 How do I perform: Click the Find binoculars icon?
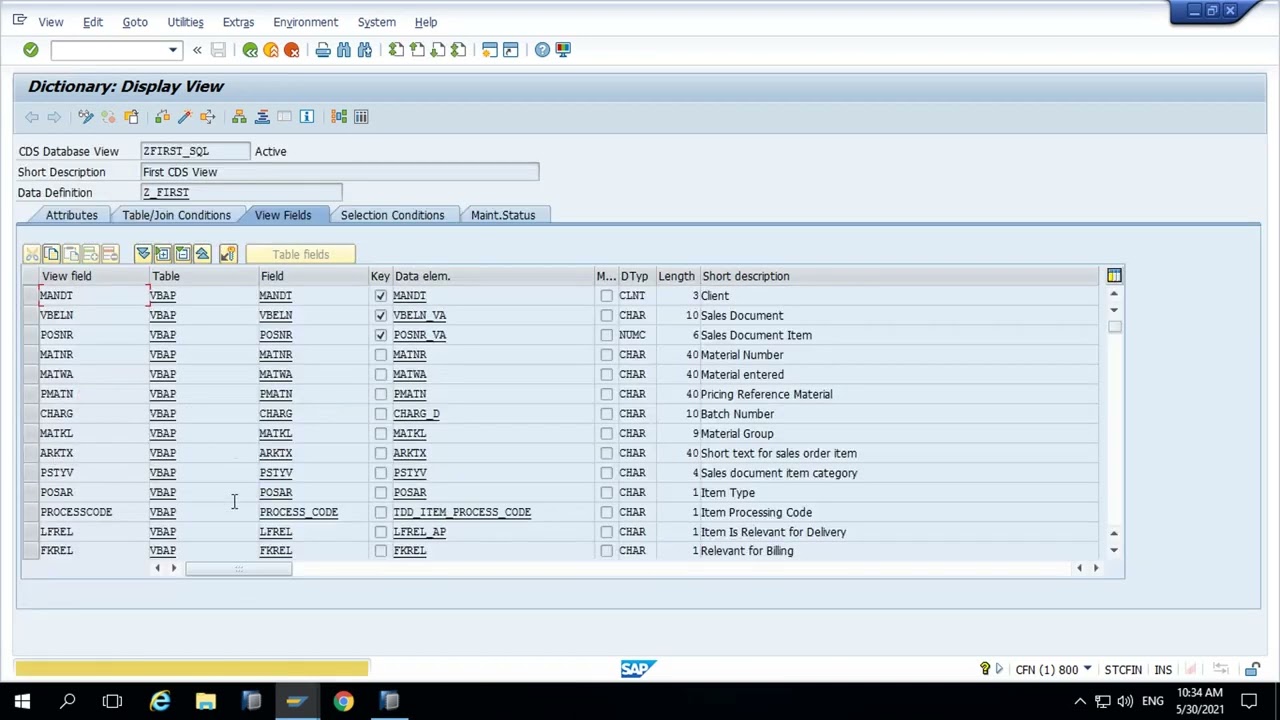[x=344, y=50]
